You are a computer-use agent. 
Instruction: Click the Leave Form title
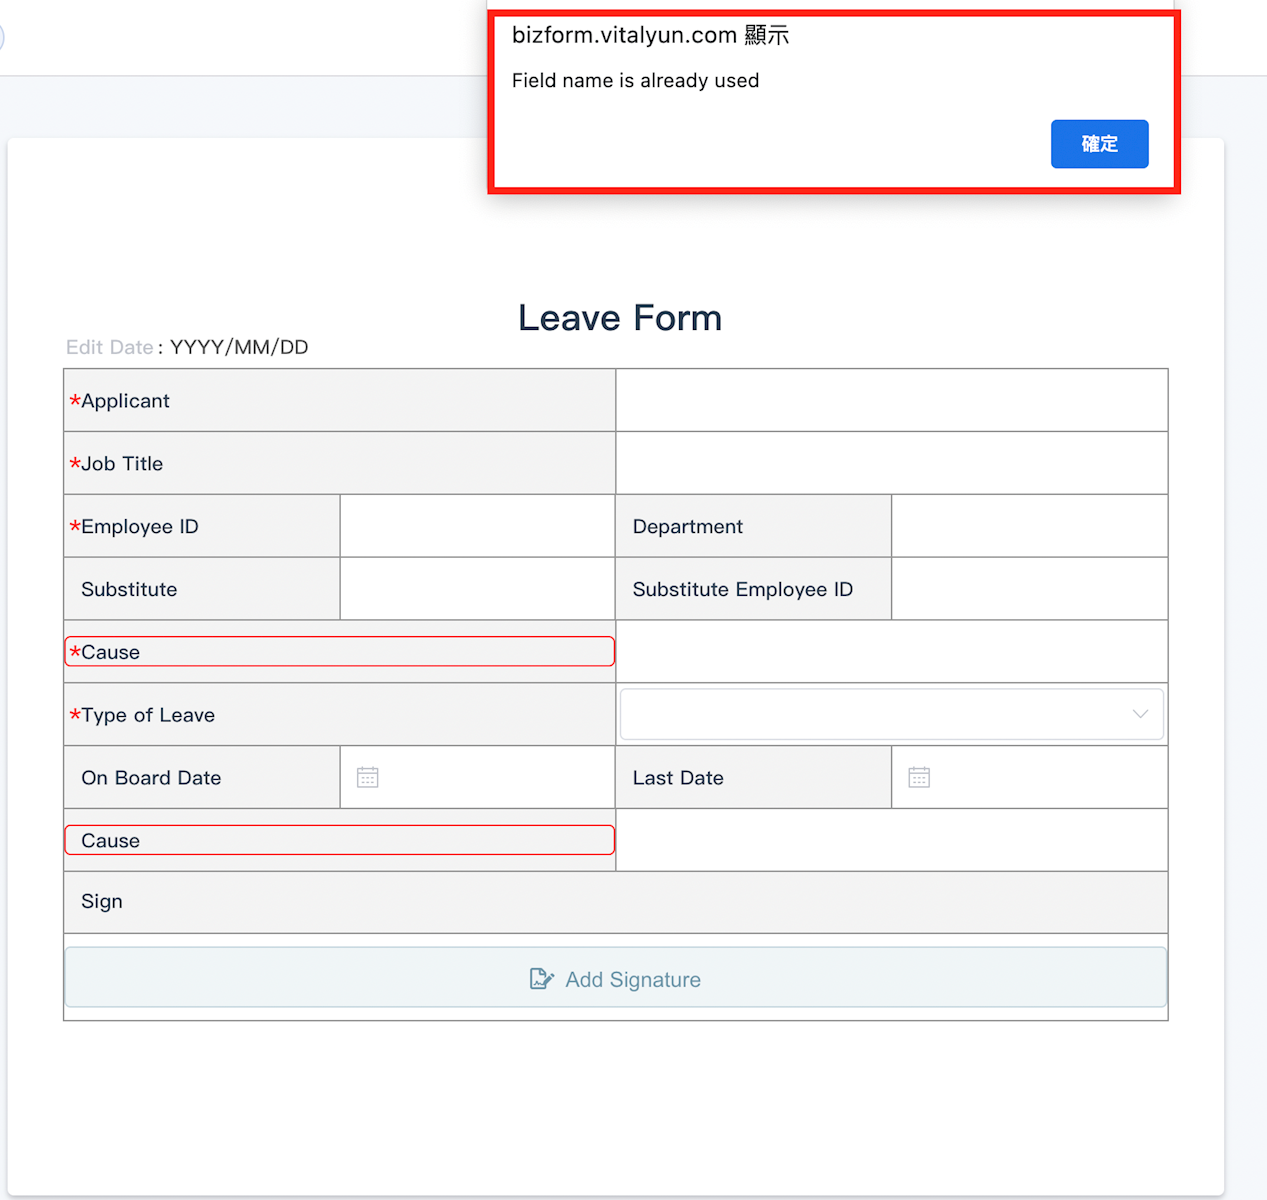(620, 318)
